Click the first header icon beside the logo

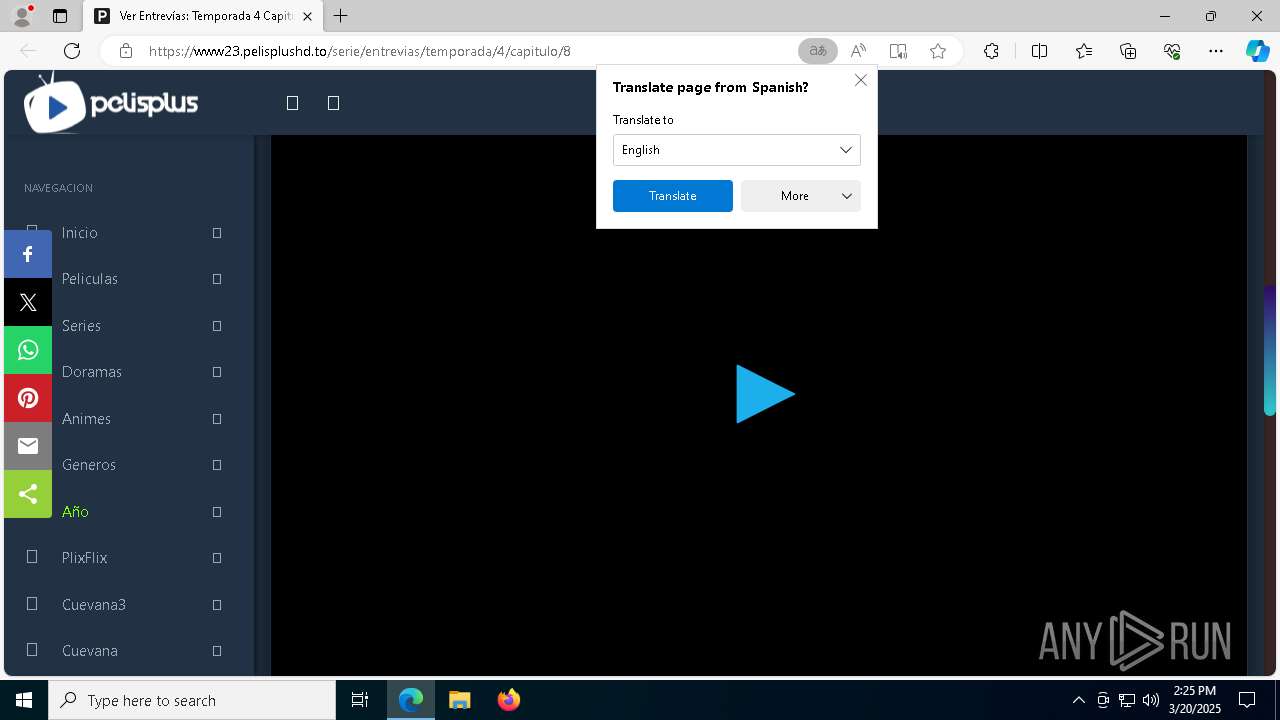[293, 103]
